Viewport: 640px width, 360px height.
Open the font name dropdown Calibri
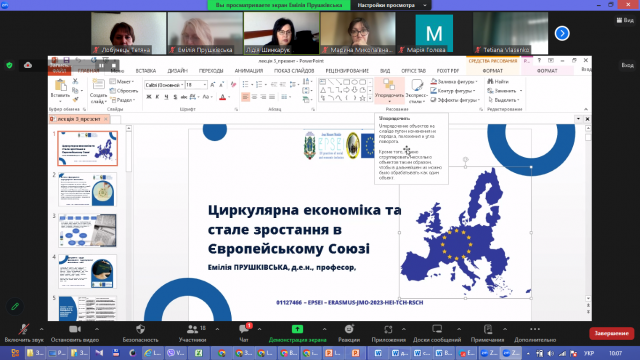pos(164,85)
